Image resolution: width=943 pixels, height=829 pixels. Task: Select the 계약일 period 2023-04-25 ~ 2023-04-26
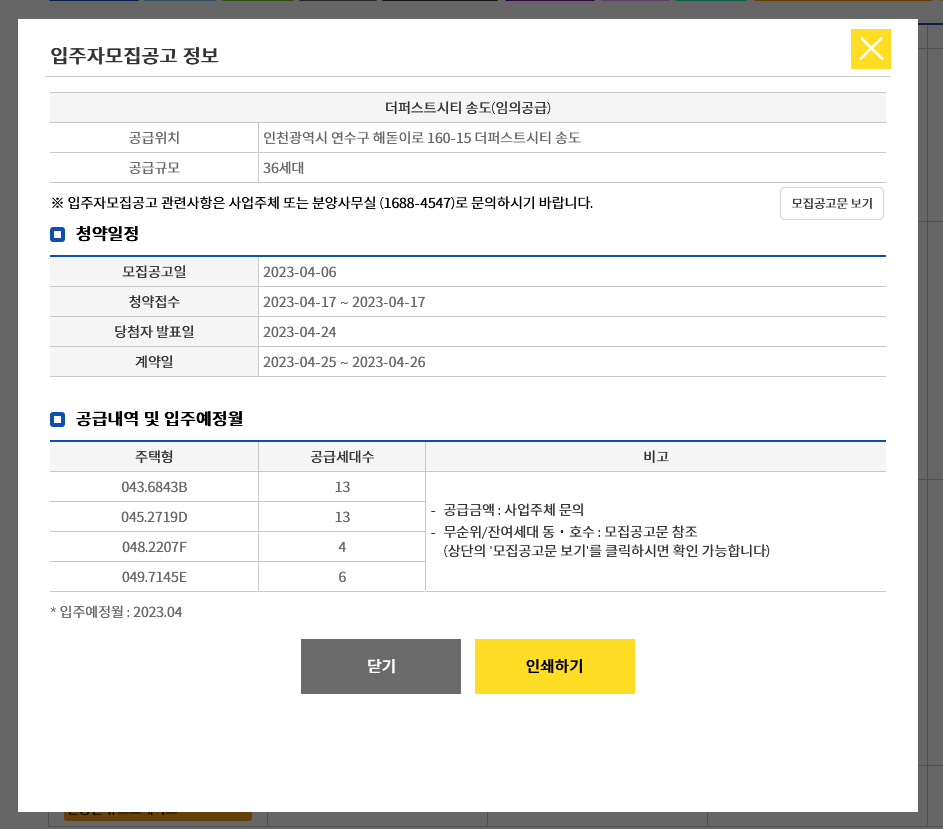[x=344, y=362]
